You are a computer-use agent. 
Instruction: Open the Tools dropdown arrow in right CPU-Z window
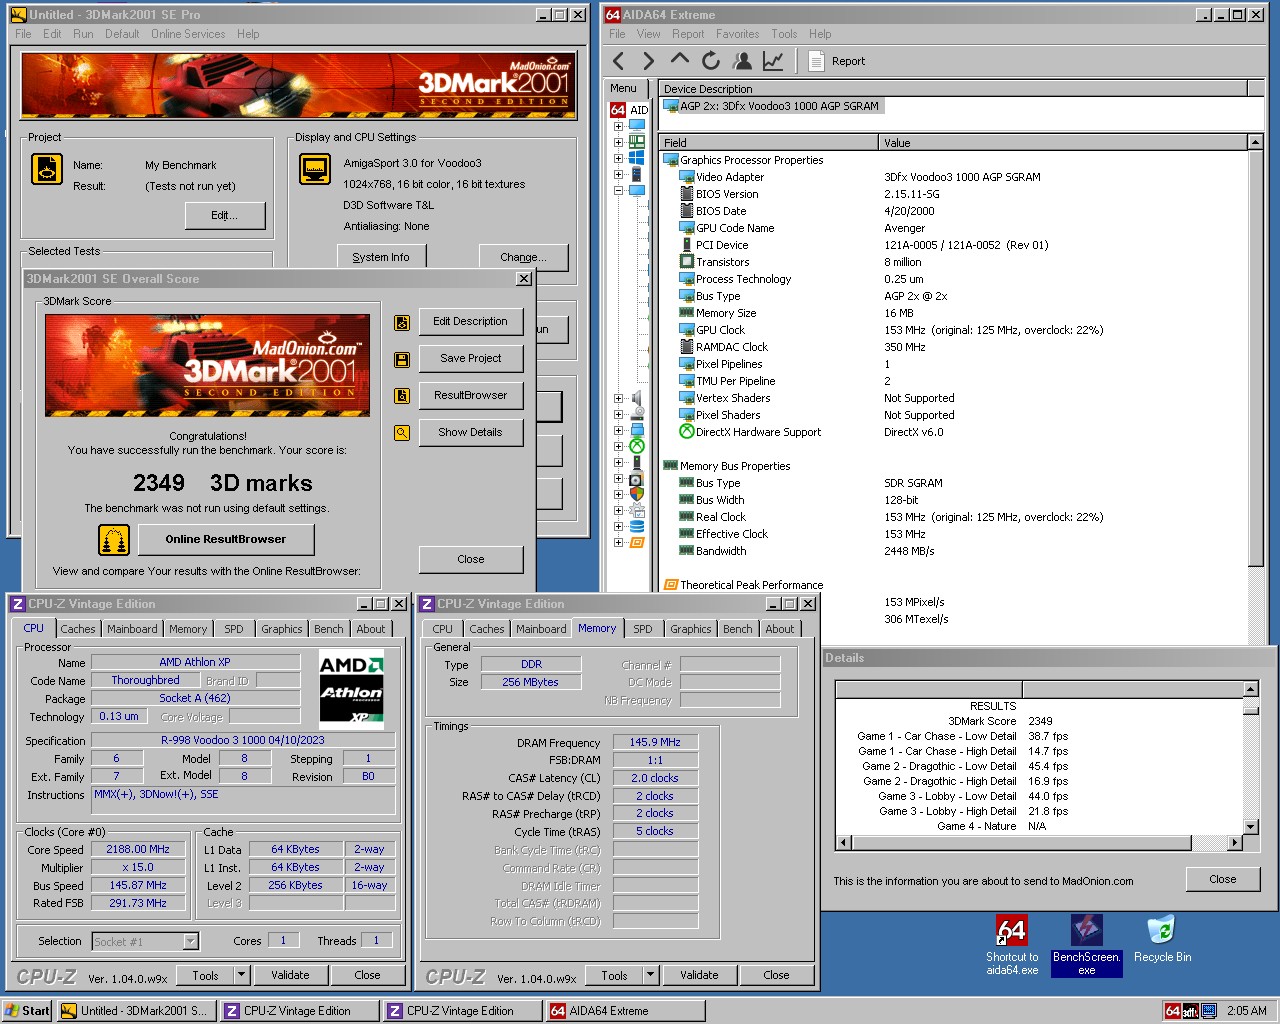(650, 975)
